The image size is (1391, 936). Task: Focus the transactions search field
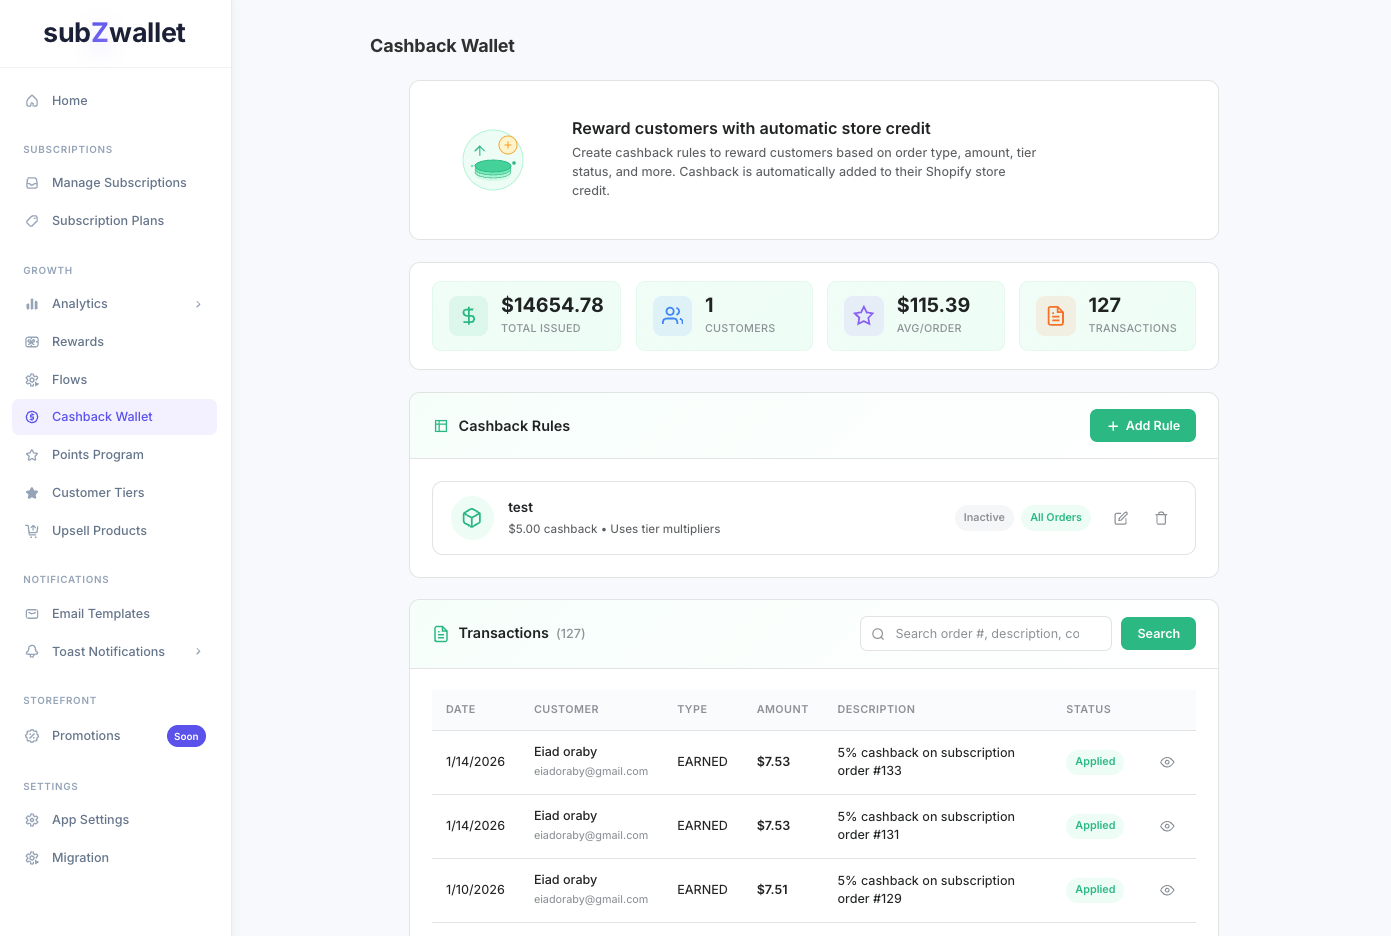(x=986, y=634)
